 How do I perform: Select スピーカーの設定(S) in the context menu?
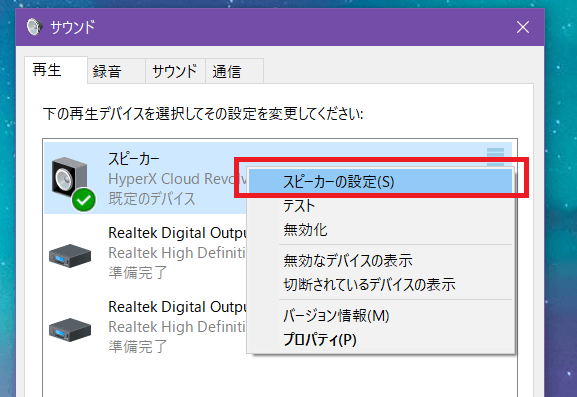click(380, 181)
